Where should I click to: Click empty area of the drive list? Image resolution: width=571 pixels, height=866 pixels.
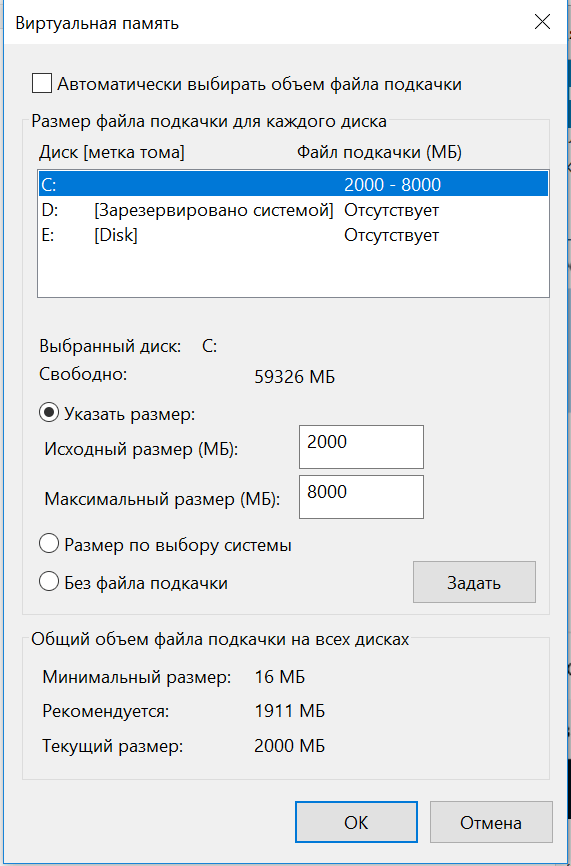293,272
